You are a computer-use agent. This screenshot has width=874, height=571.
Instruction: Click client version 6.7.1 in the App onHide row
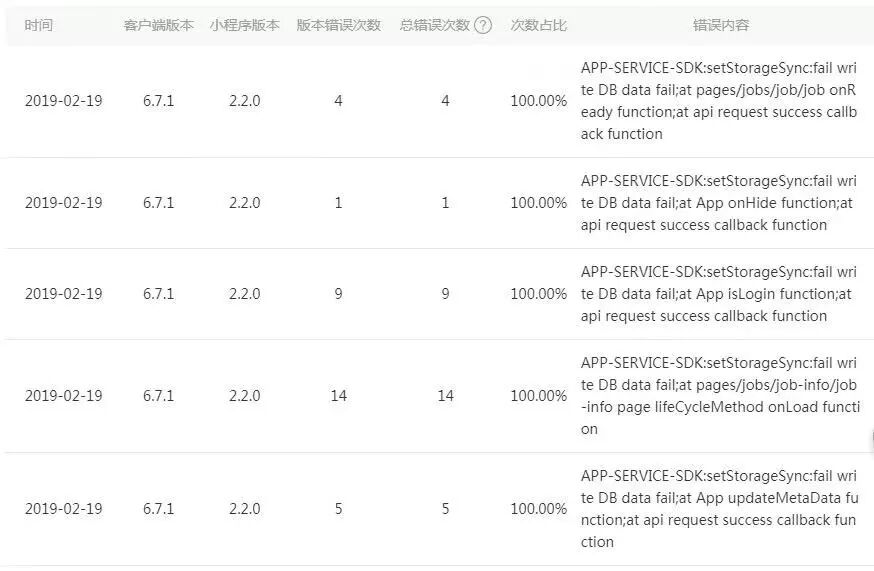click(158, 203)
